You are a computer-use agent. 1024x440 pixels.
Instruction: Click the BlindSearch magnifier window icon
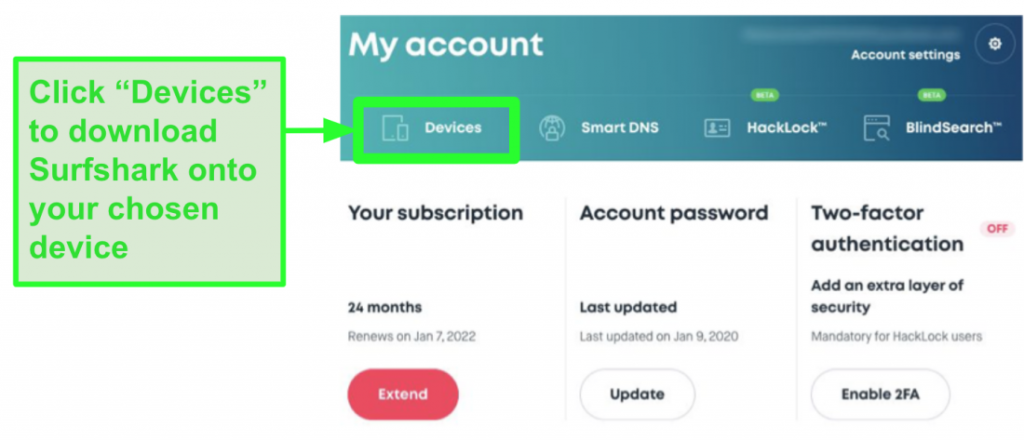point(876,128)
